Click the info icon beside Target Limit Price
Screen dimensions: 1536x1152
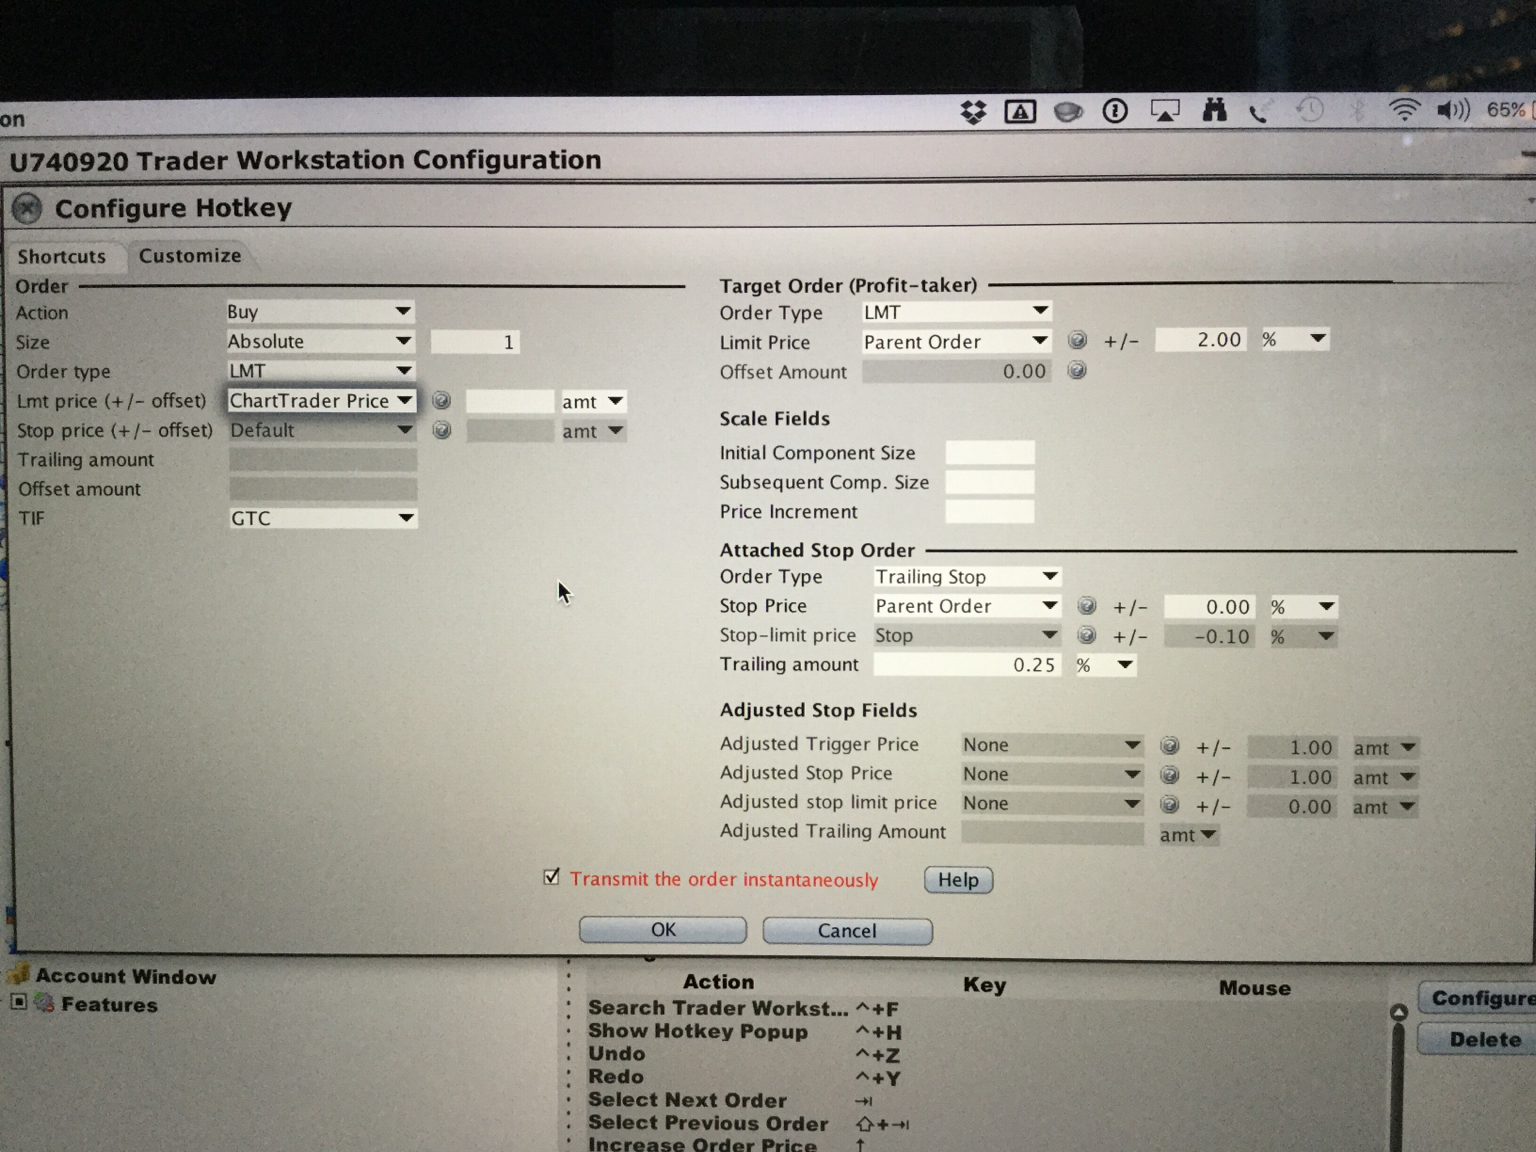pos(1077,340)
